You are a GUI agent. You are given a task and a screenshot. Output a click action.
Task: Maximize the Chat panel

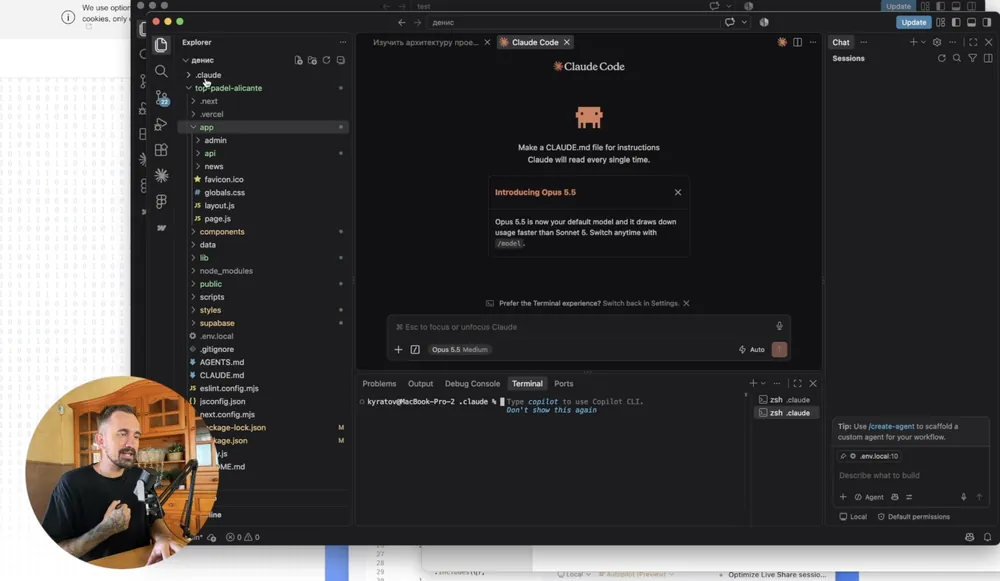pyautogui.click(x=973, y=42)
